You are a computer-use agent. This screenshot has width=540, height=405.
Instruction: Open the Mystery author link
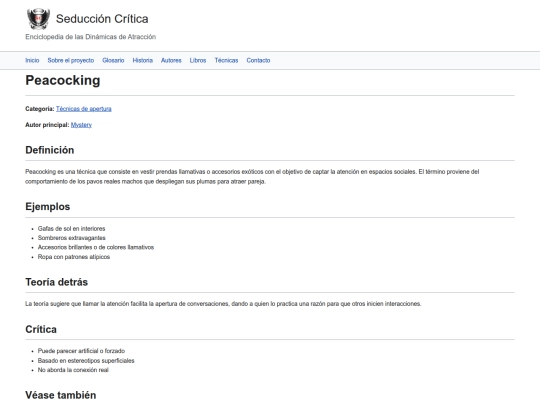coord(81,125)
